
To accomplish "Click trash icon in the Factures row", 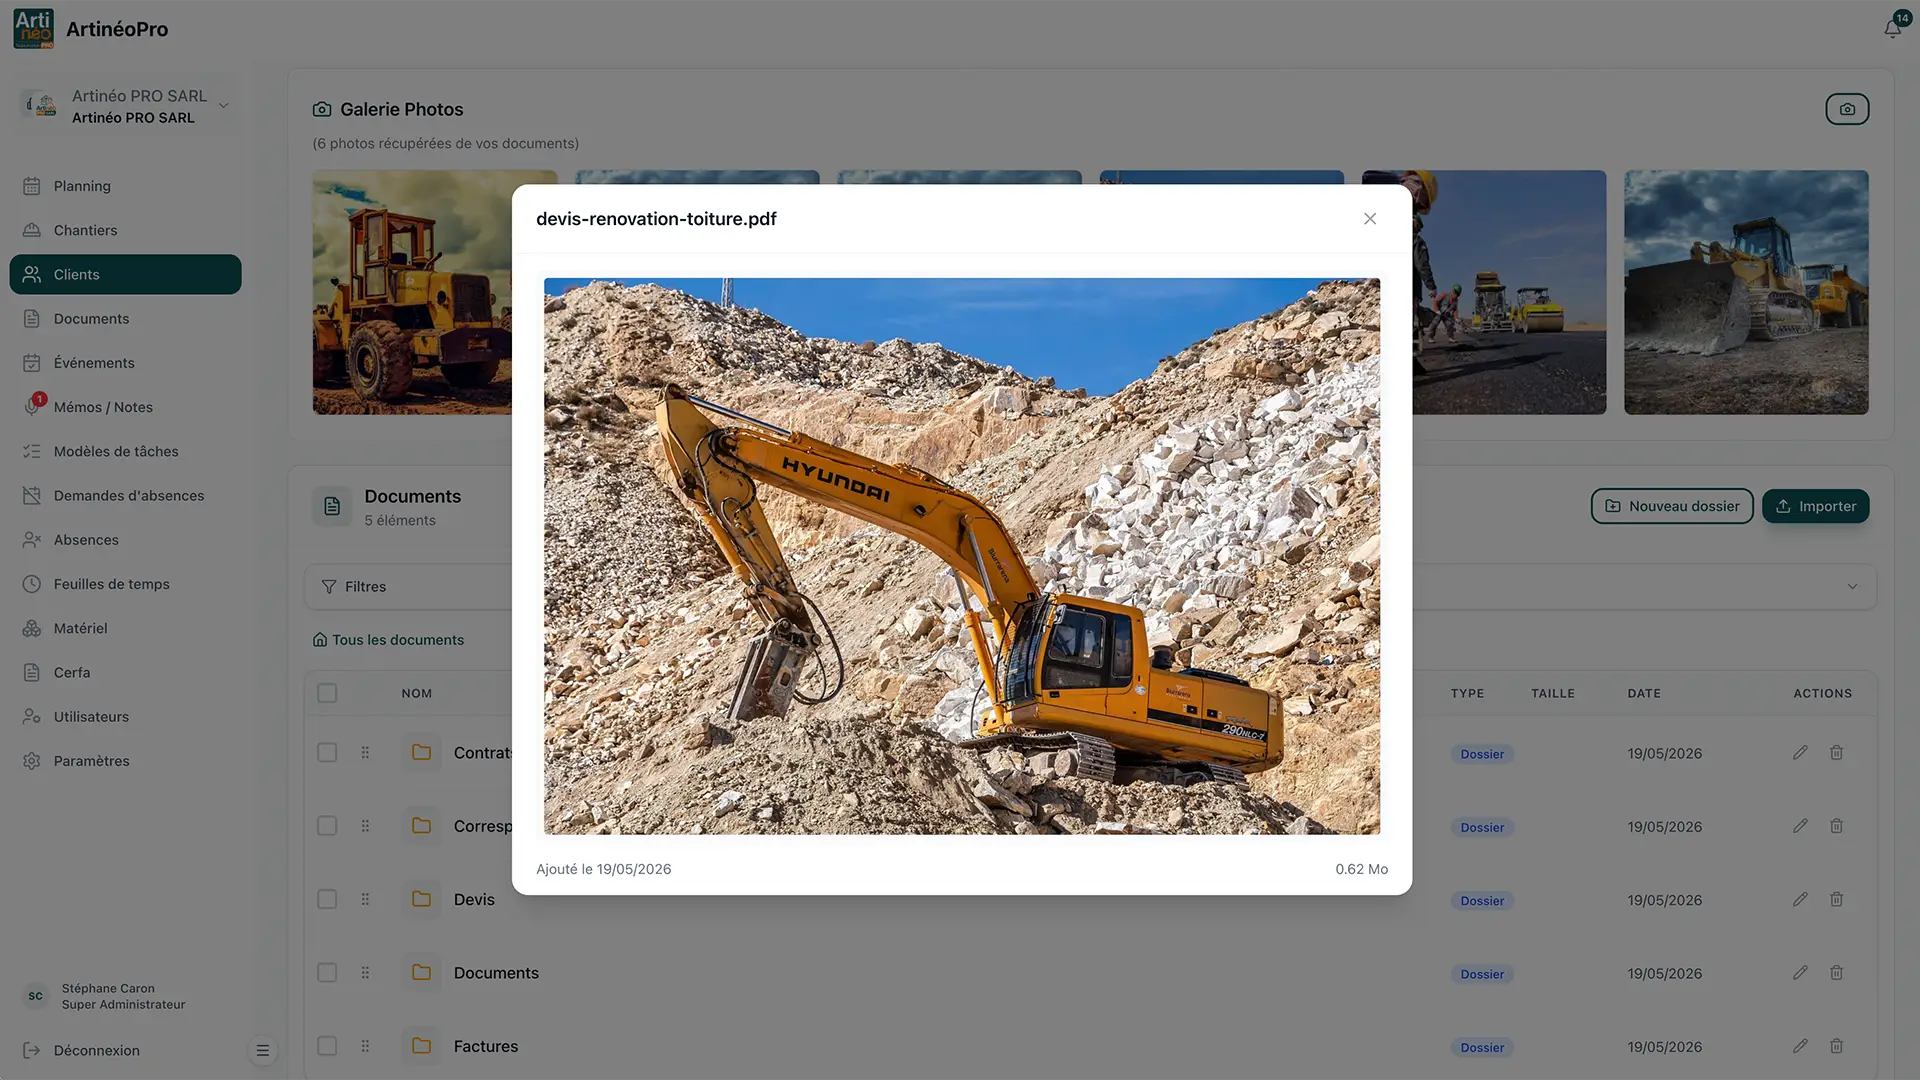I will coord(1837,1046).
